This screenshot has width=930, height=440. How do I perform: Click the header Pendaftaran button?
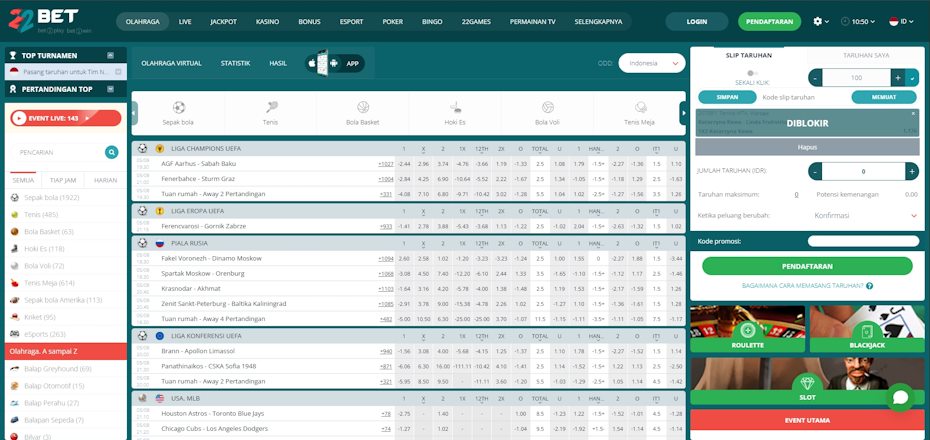tap(769, 21)
